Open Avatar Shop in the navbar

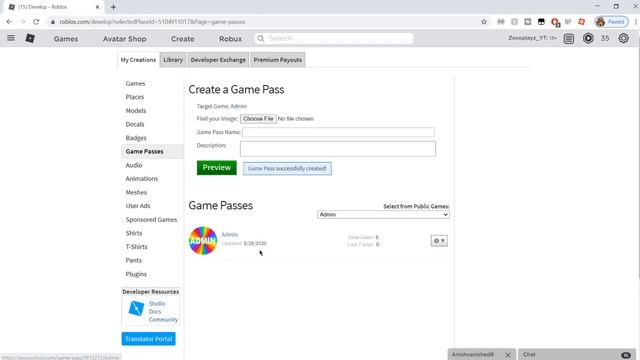tap(124, 39)
